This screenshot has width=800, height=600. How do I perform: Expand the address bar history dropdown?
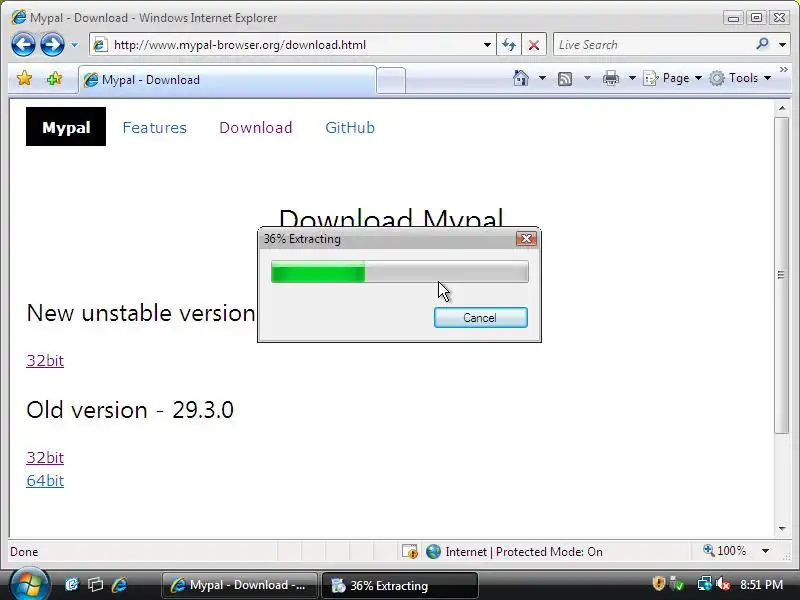coord(487,45)
